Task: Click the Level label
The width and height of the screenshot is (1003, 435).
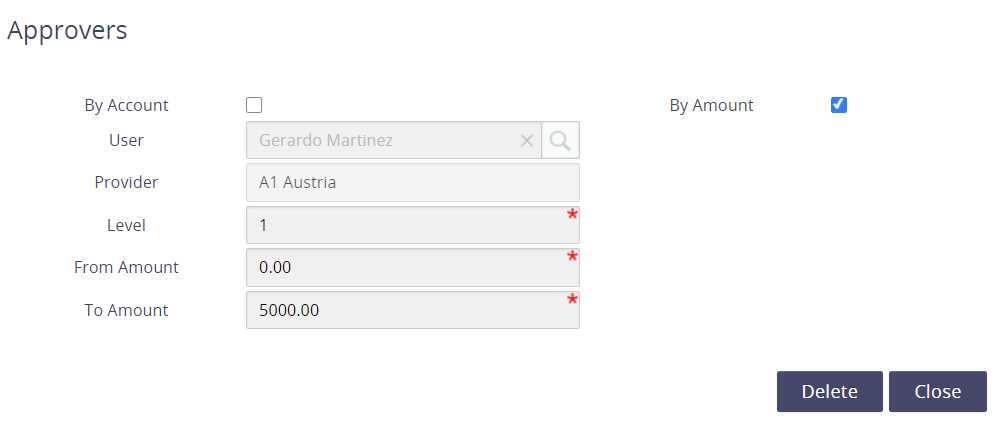Action: pos(126,225)
